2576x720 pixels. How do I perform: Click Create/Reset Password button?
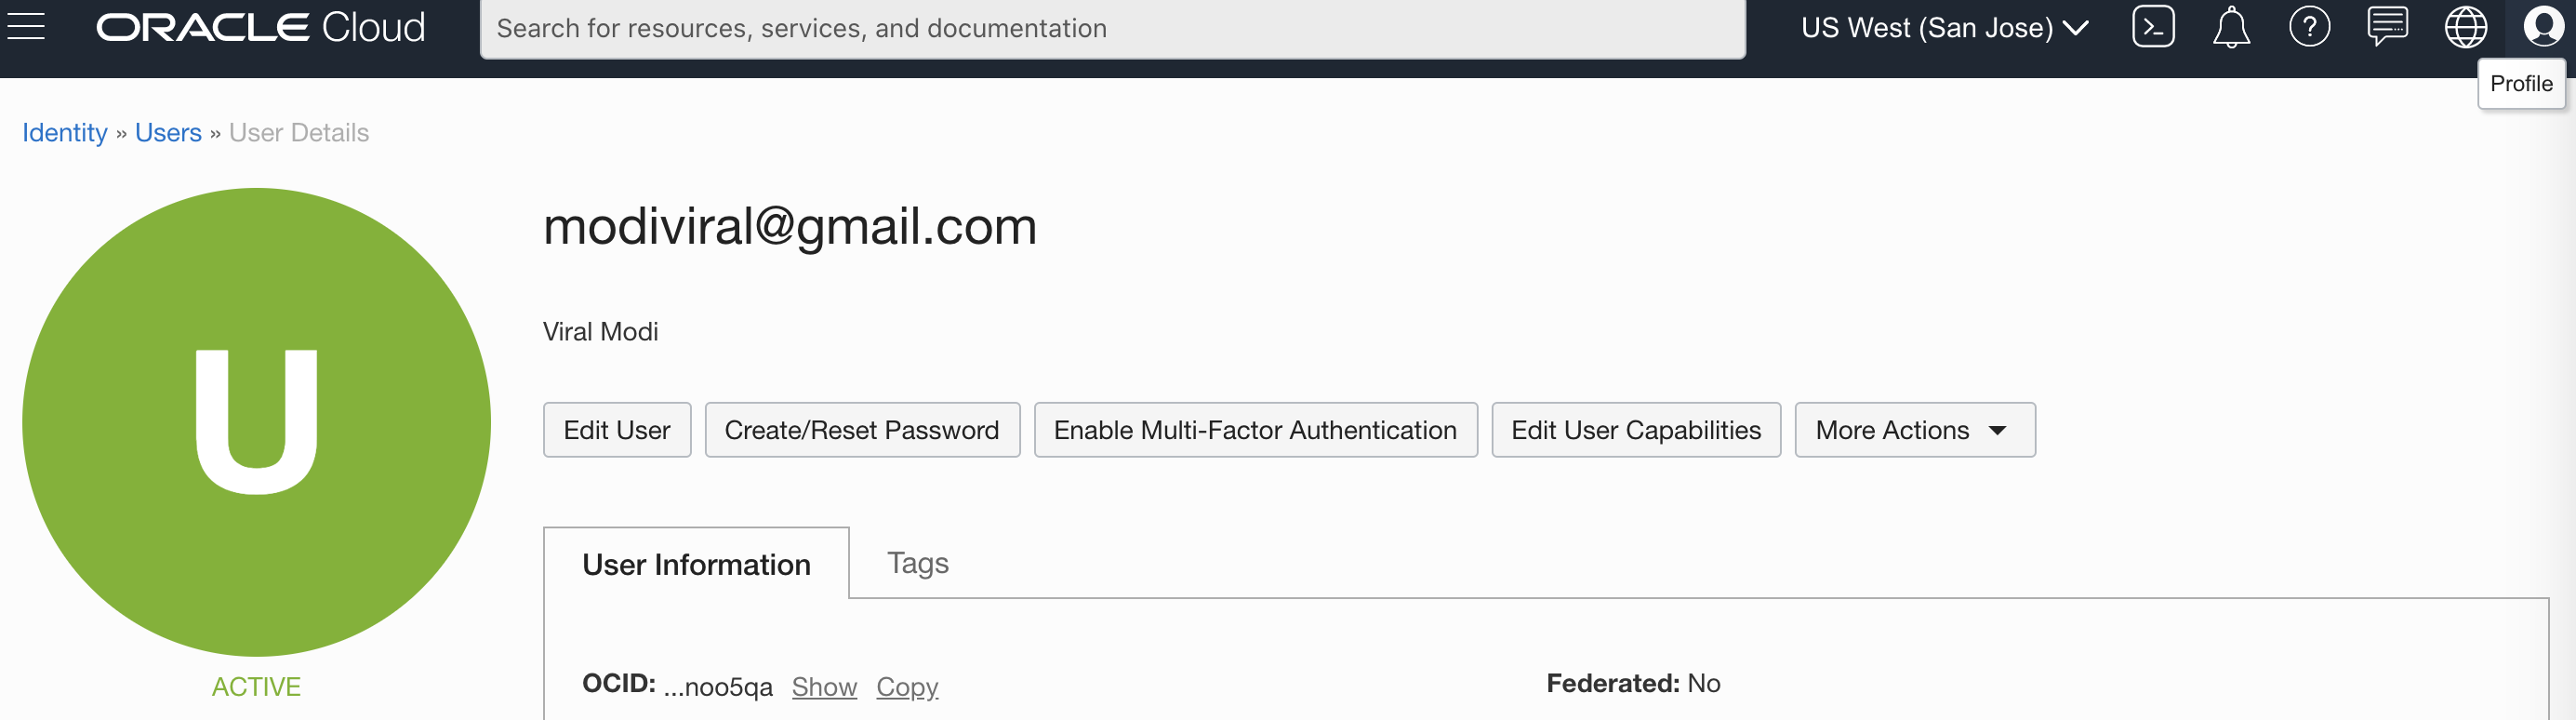tap(861, 430)
